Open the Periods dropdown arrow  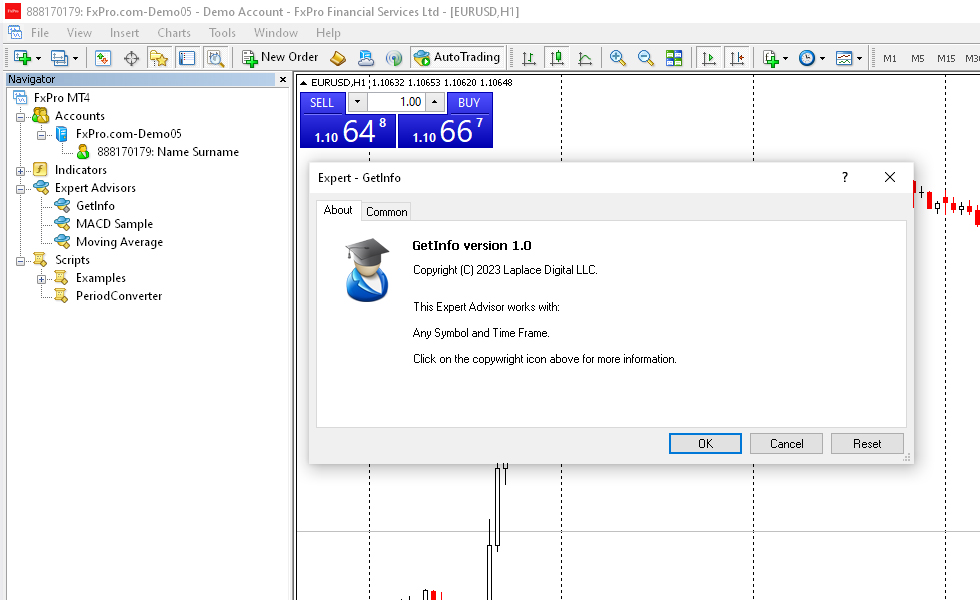pyautogui.click(x=822, y=59)
